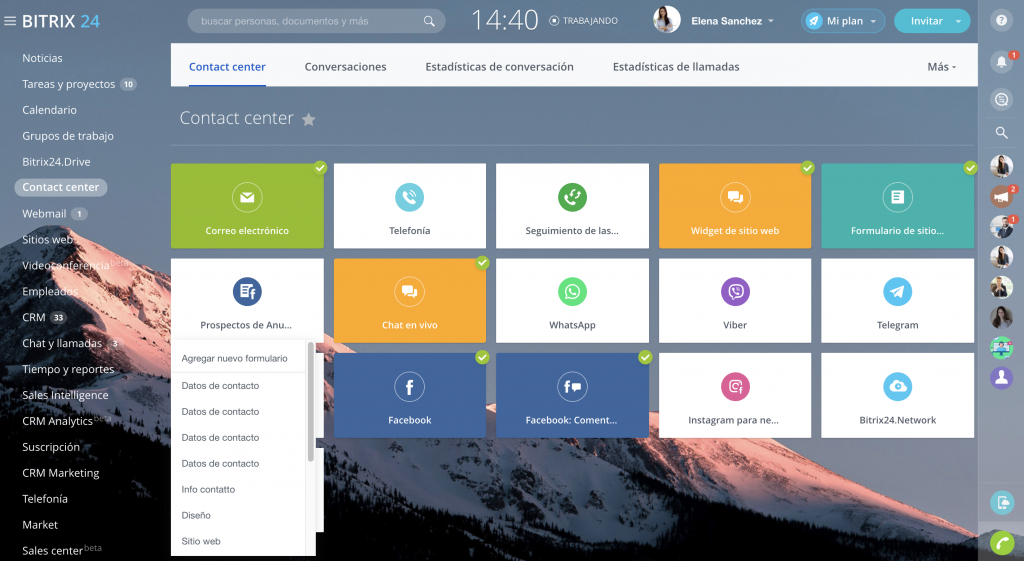The image size is (1024, 561).
Task: Open the Telefonía channel tile
Action: point(409,206)
